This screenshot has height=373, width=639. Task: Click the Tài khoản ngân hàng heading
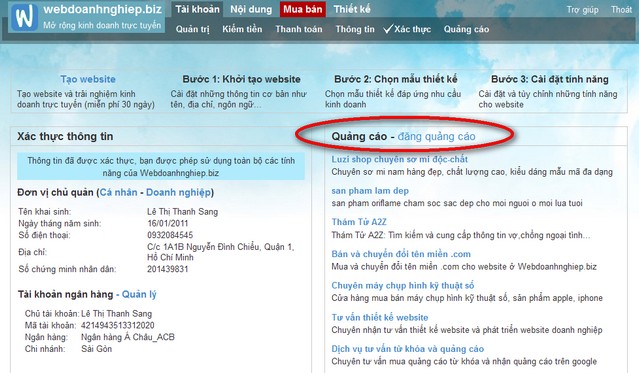click(65, 294)
